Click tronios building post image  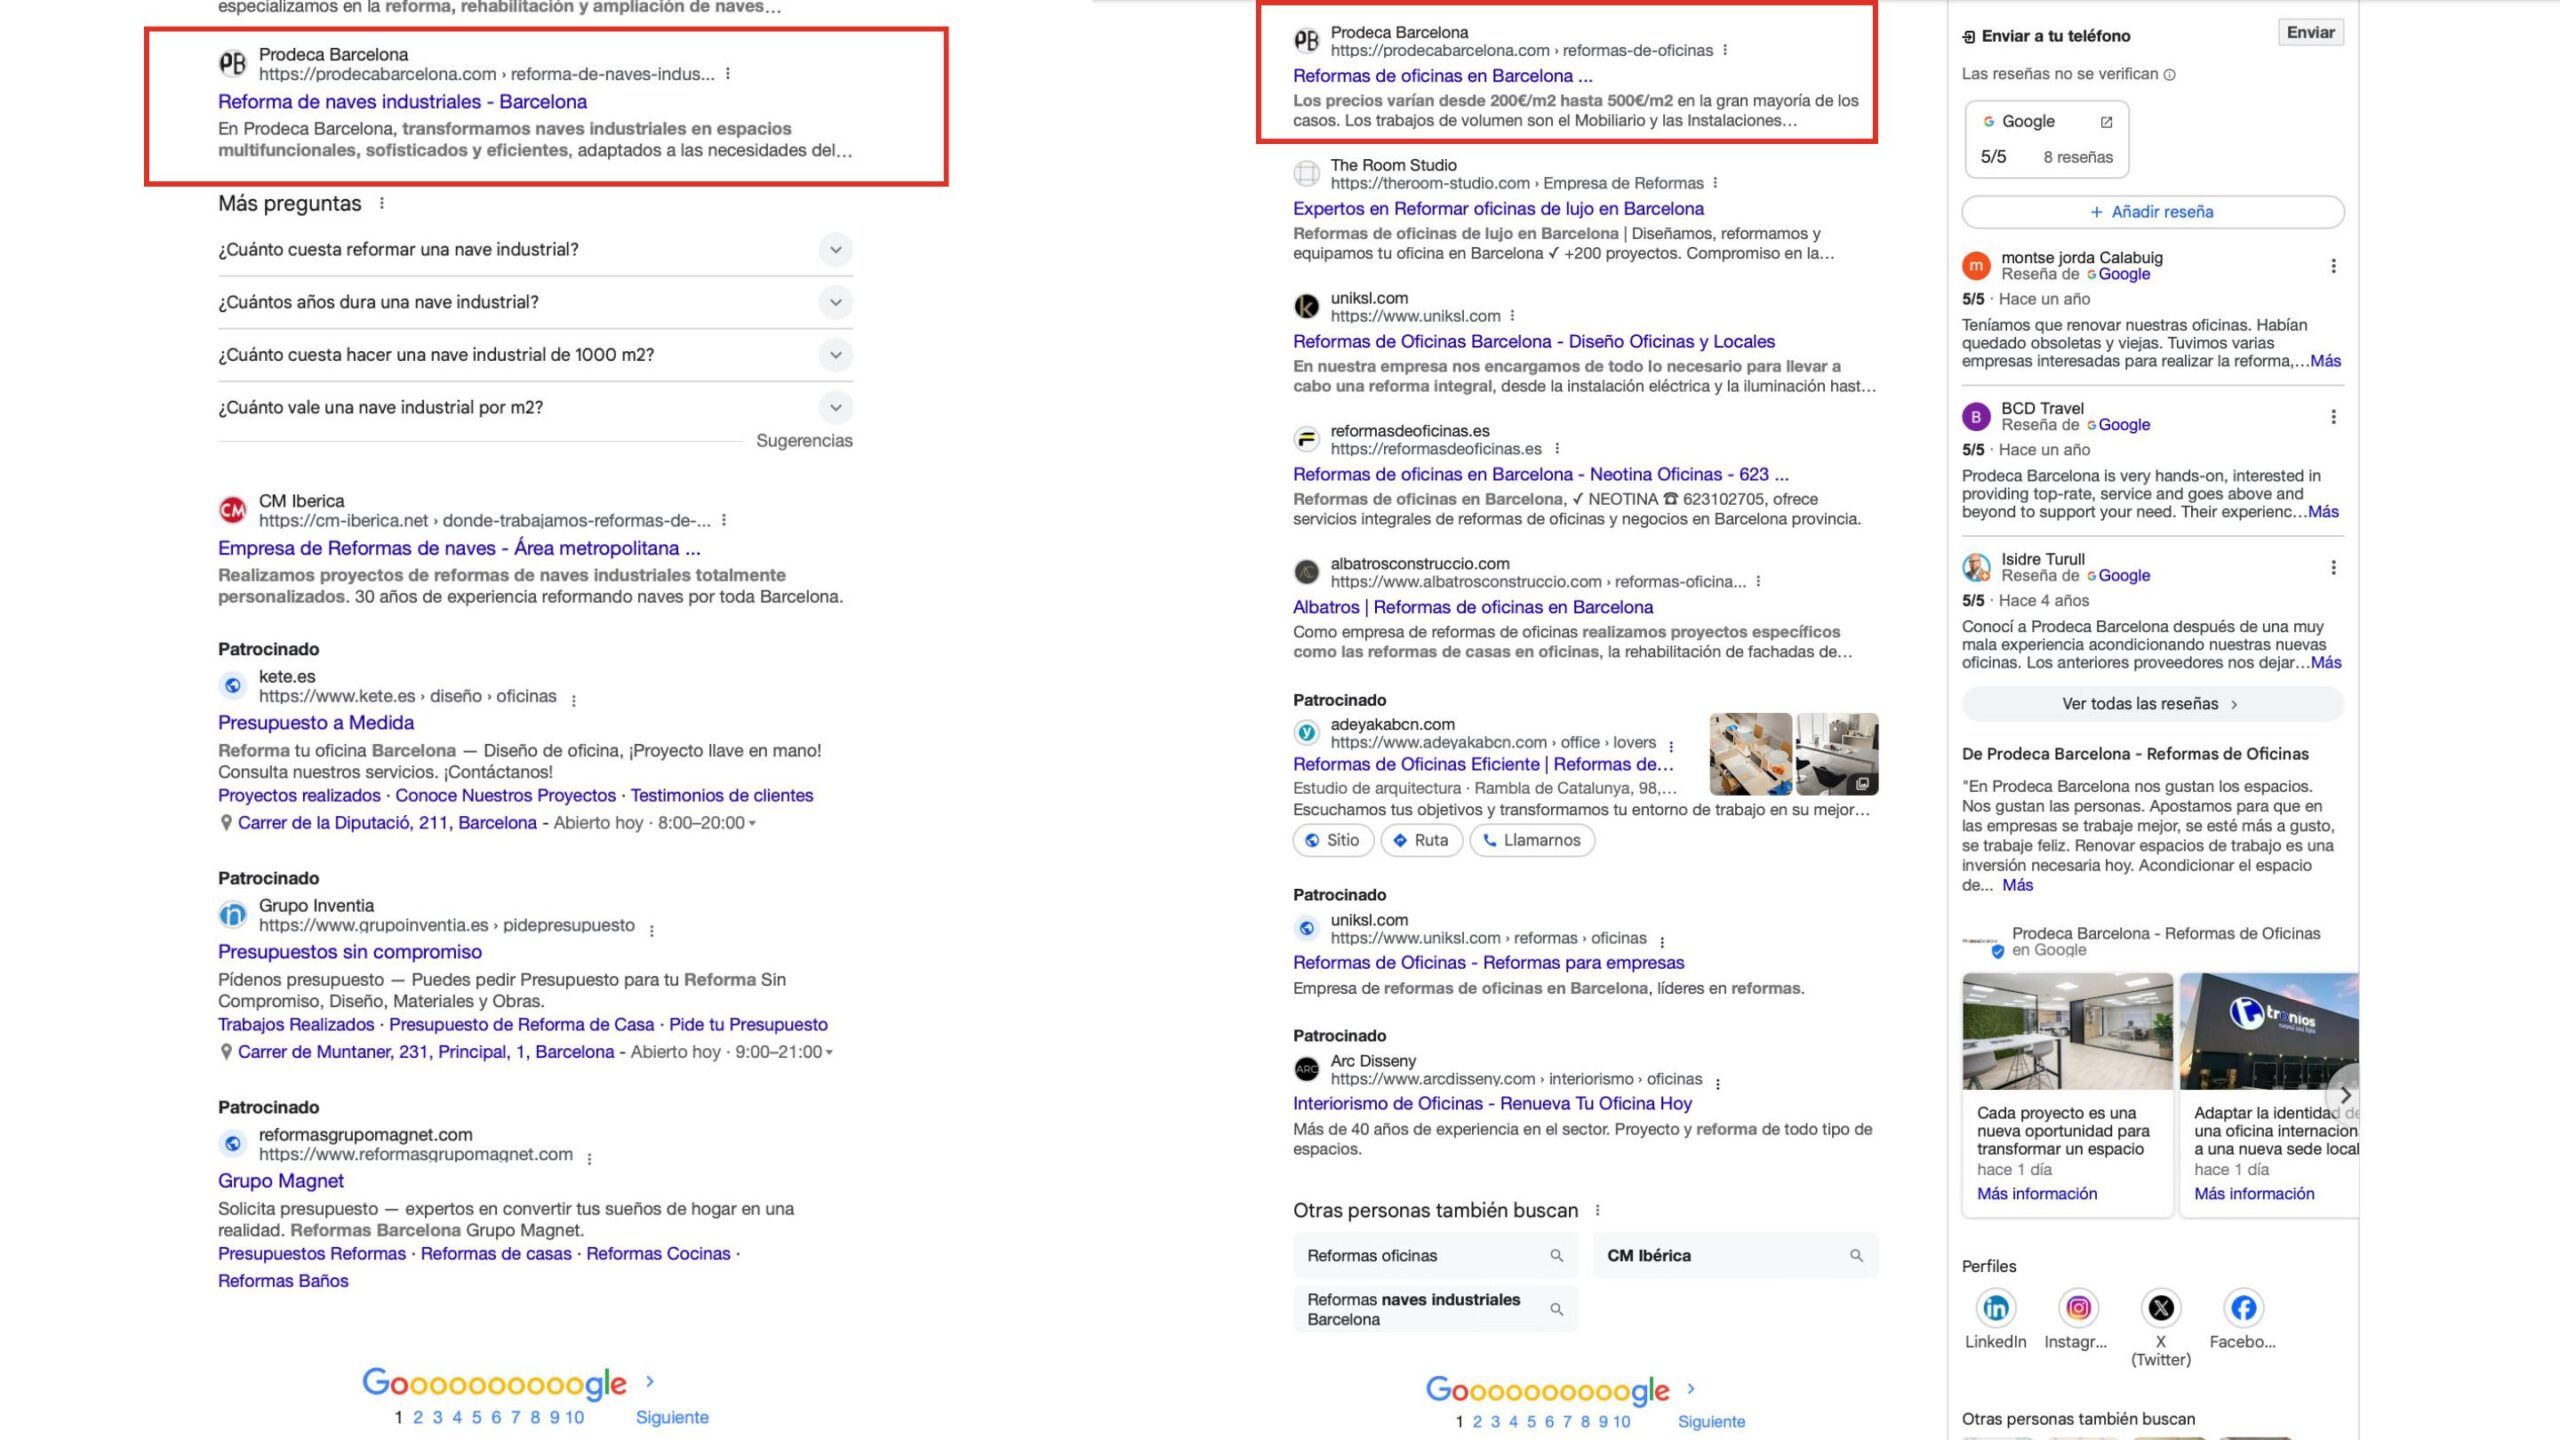coord(2269,1031)
